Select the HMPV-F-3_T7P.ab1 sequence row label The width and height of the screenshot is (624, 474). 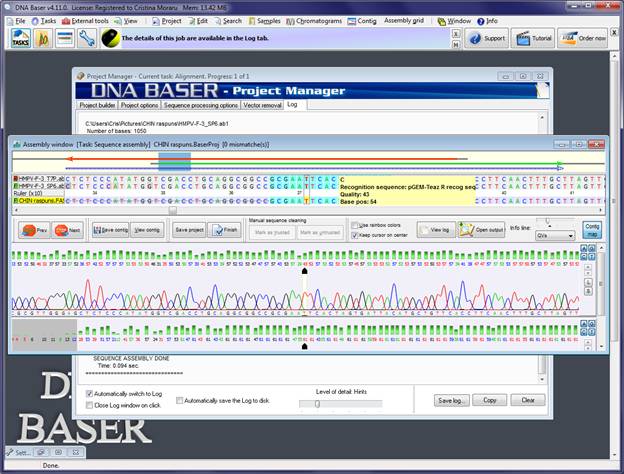click(x=39, y=179)
